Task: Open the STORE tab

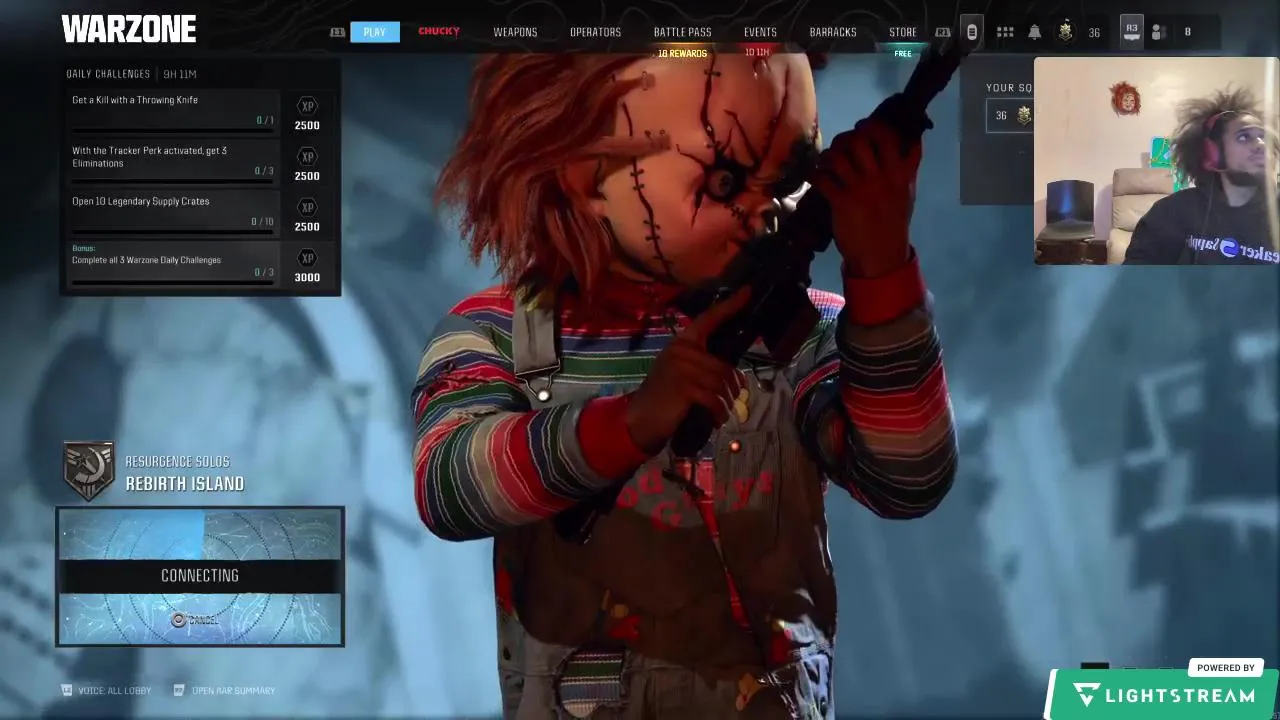Action: [x=903, y=32]
